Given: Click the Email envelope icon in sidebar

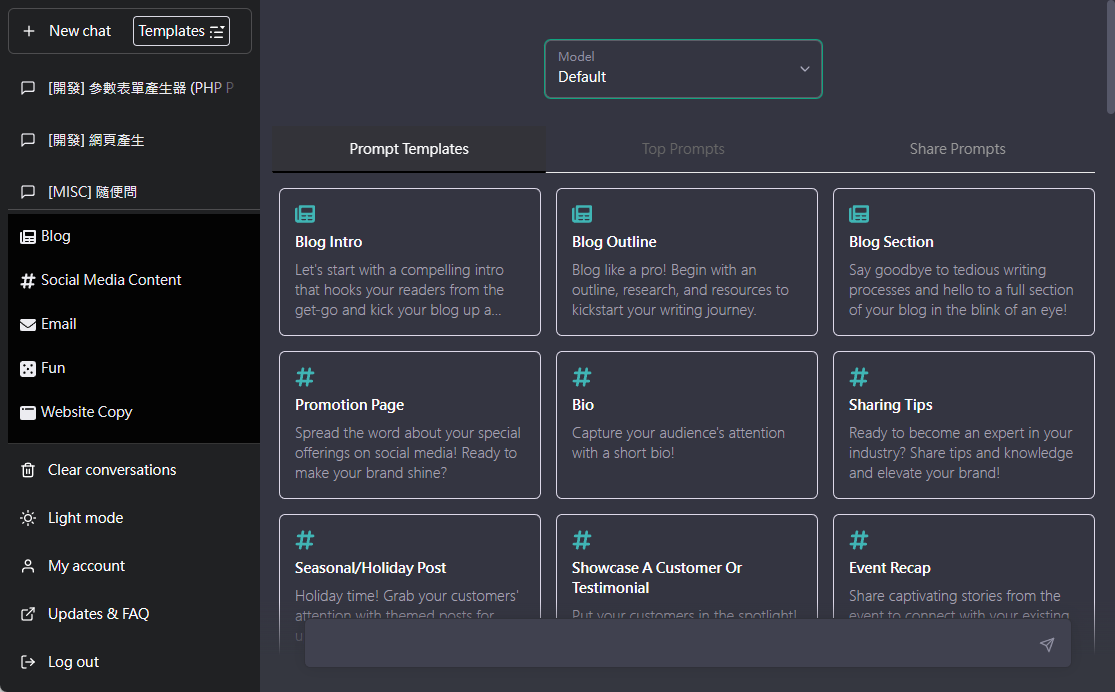Looking at the screenshot, I should click(x=28, y=324).
